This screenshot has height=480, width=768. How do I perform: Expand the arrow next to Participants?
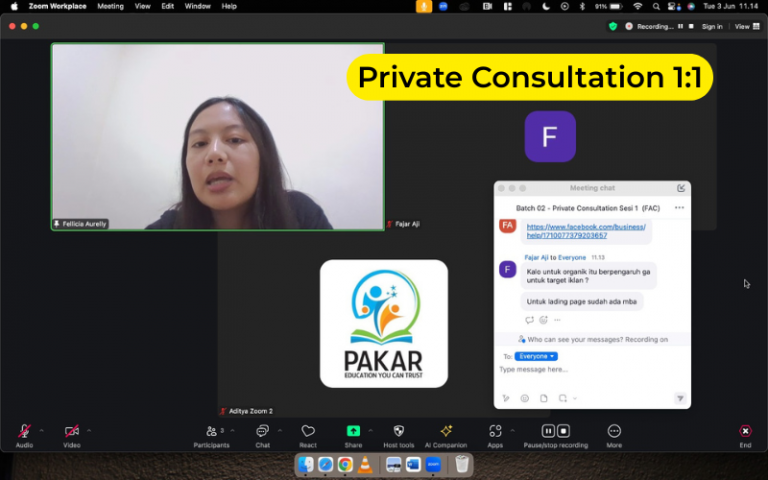[x=233, y=431]
